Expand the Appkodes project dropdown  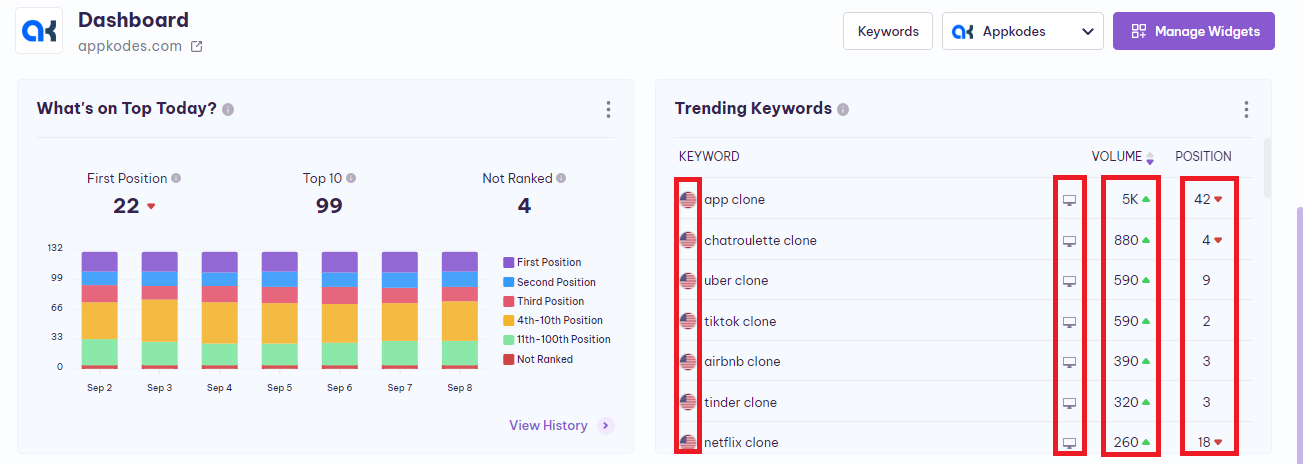pyautogui.click(x=1023, y=31)
